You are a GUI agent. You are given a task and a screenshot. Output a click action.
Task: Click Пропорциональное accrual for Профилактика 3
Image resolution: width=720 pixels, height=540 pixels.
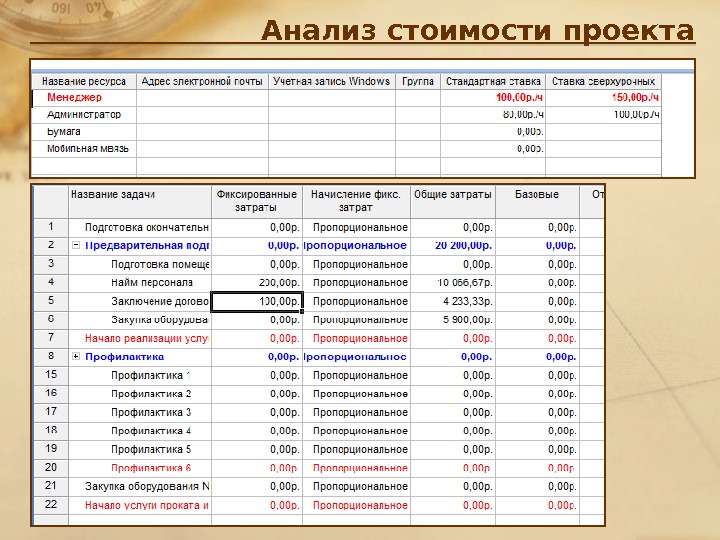pyautogui.click(x=356, y=412)
